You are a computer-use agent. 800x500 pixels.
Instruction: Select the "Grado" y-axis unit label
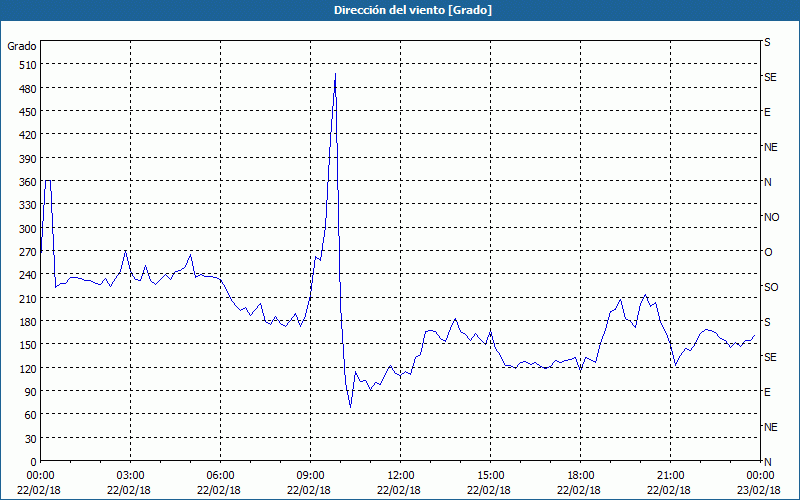22,46
